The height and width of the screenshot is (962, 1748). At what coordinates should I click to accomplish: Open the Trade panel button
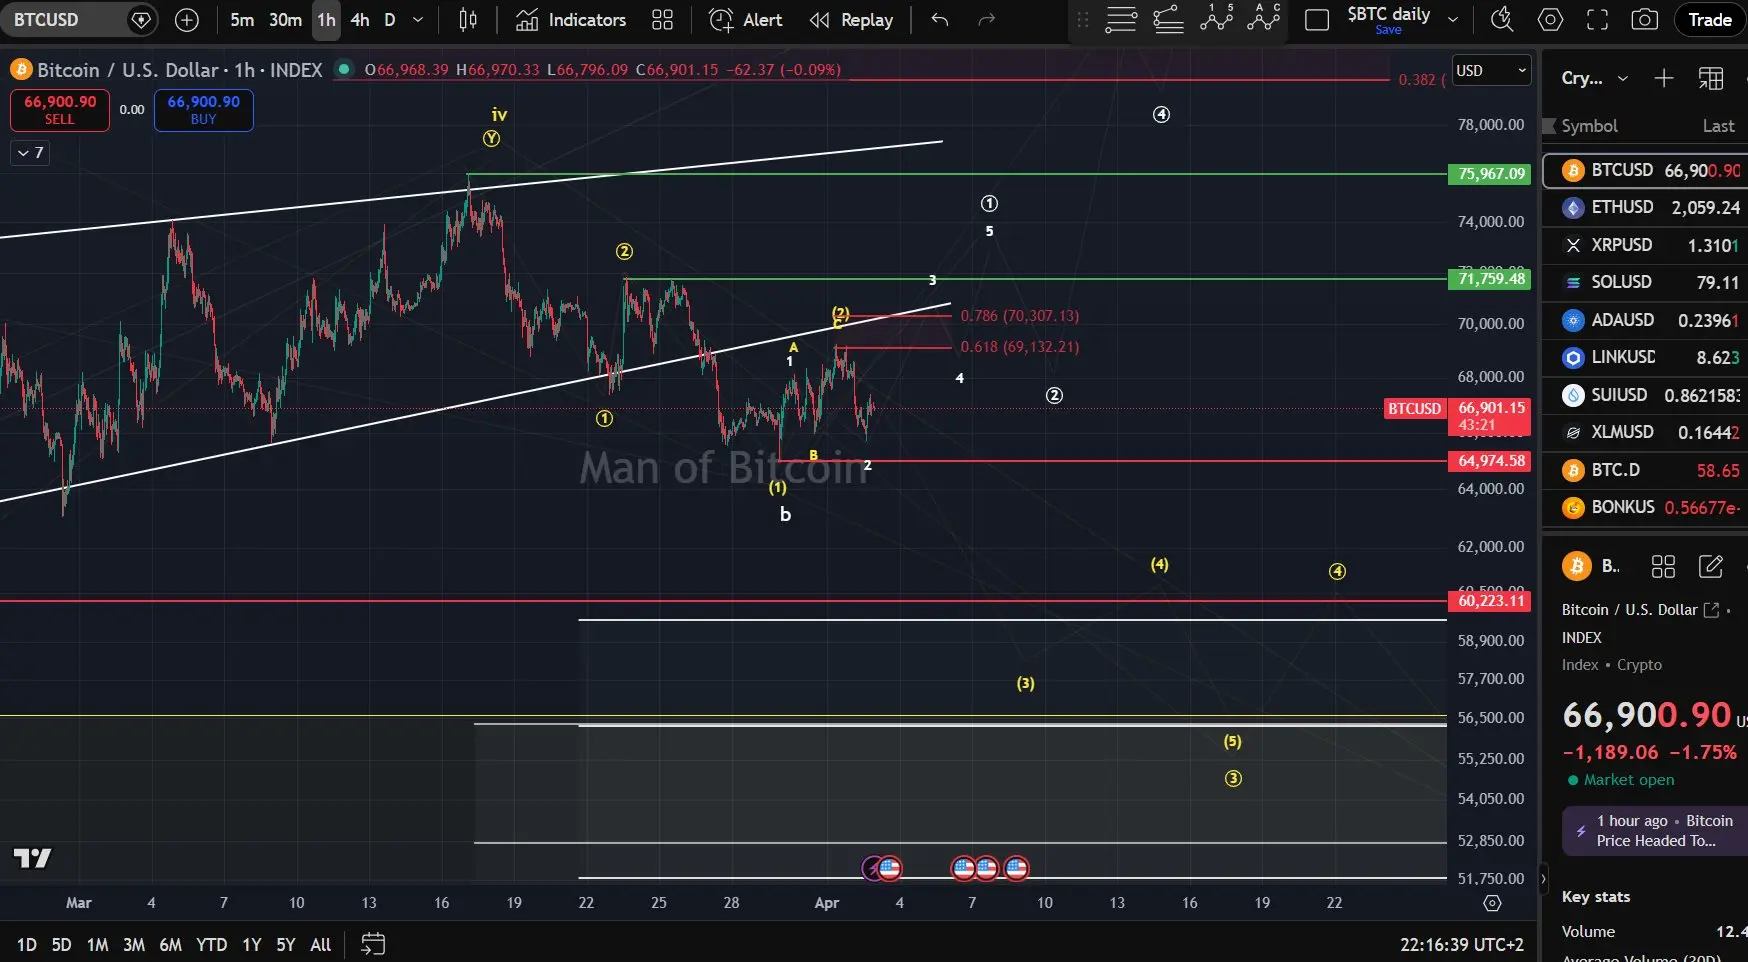(1710, 20)
